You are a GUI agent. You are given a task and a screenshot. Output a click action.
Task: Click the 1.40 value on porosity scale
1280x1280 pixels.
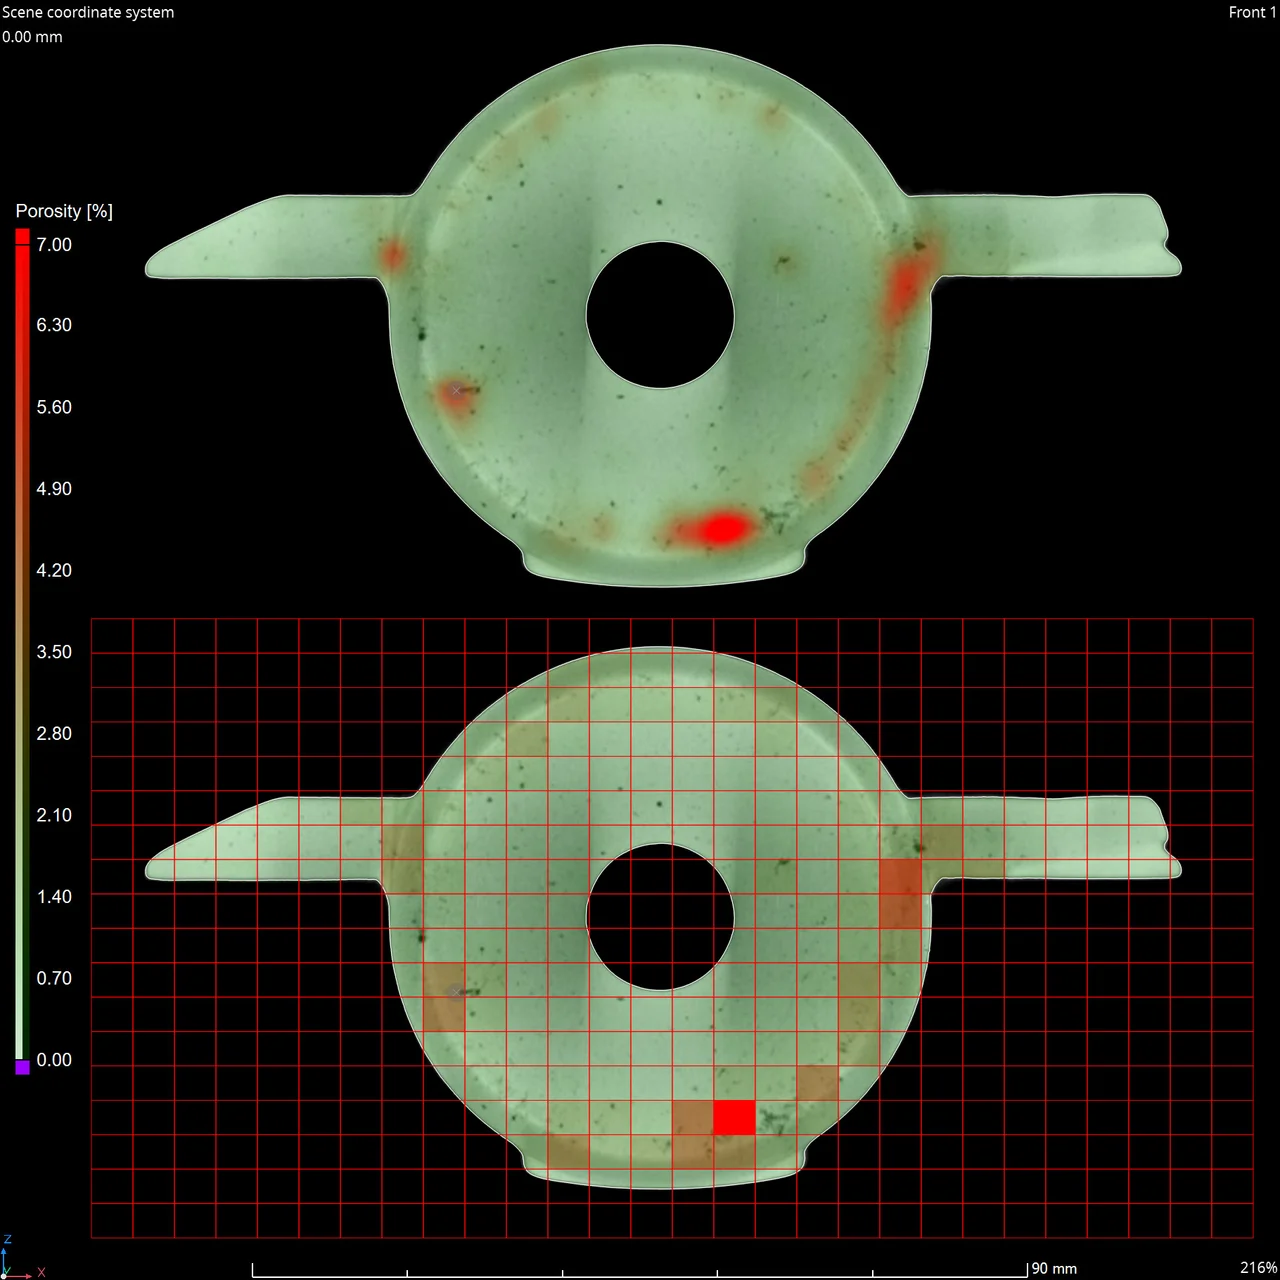point(54,897)
